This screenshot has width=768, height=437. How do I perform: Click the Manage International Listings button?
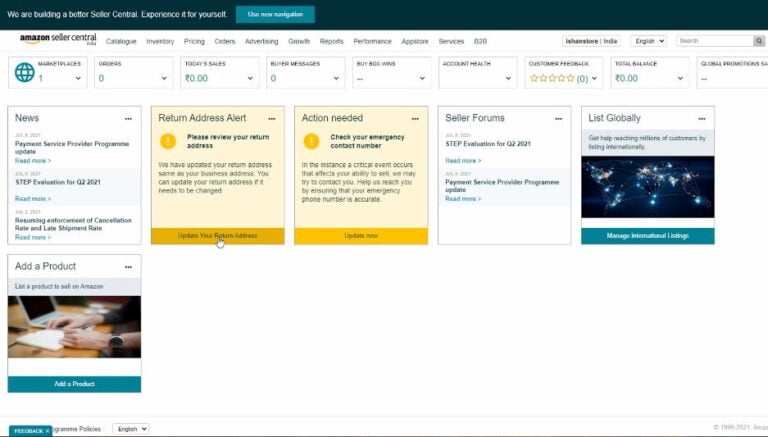pos(647,236)
